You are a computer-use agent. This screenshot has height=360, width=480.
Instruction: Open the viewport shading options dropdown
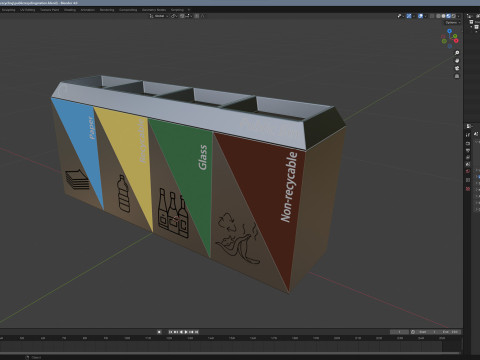[x=458, y=16]
